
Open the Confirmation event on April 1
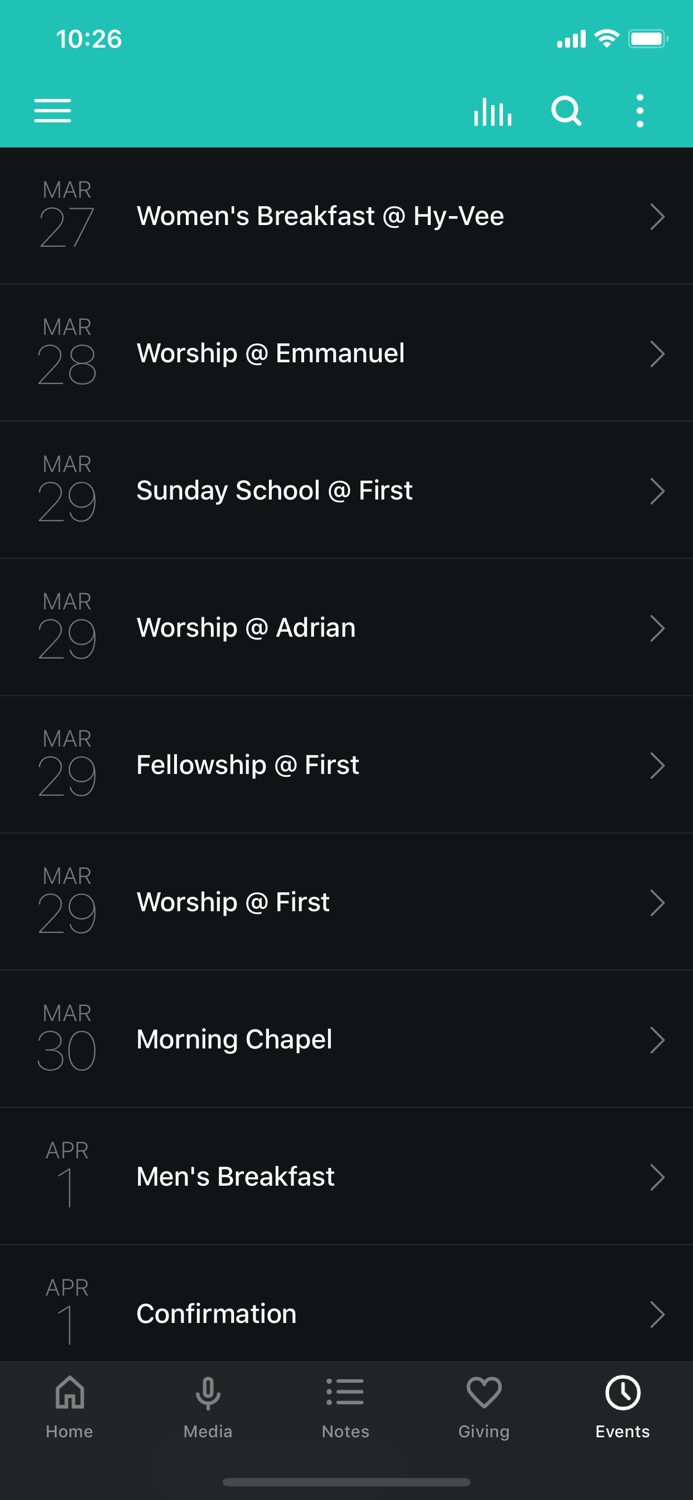click(346, 1313)
